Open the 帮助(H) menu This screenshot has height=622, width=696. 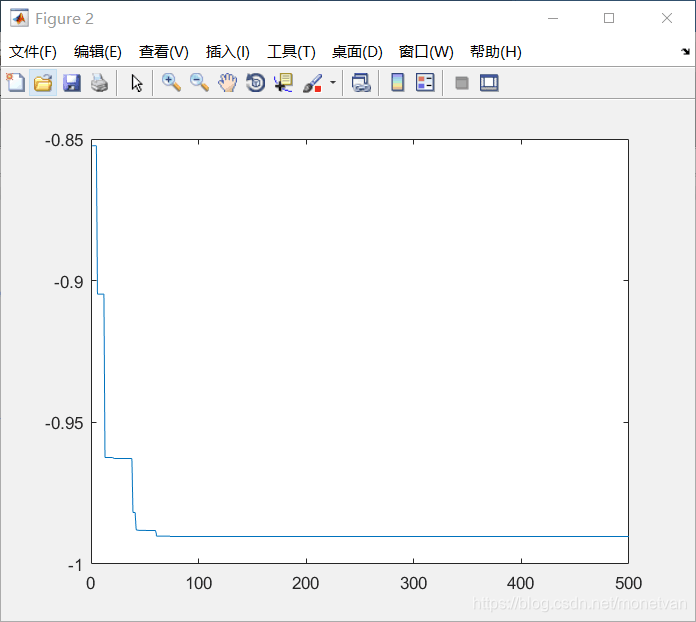(x=496, y=52)
